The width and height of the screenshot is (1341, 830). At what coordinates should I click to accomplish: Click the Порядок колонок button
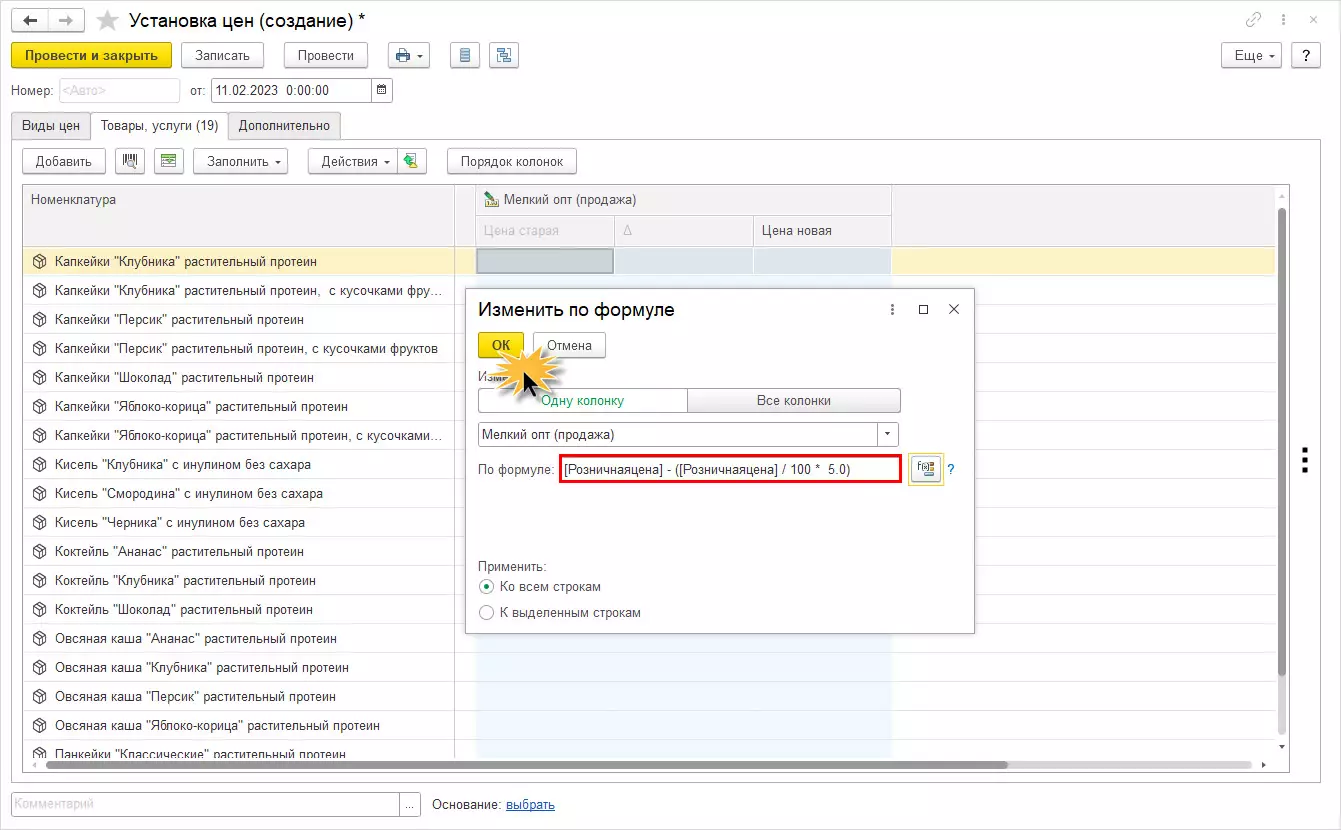pos(512,161)
